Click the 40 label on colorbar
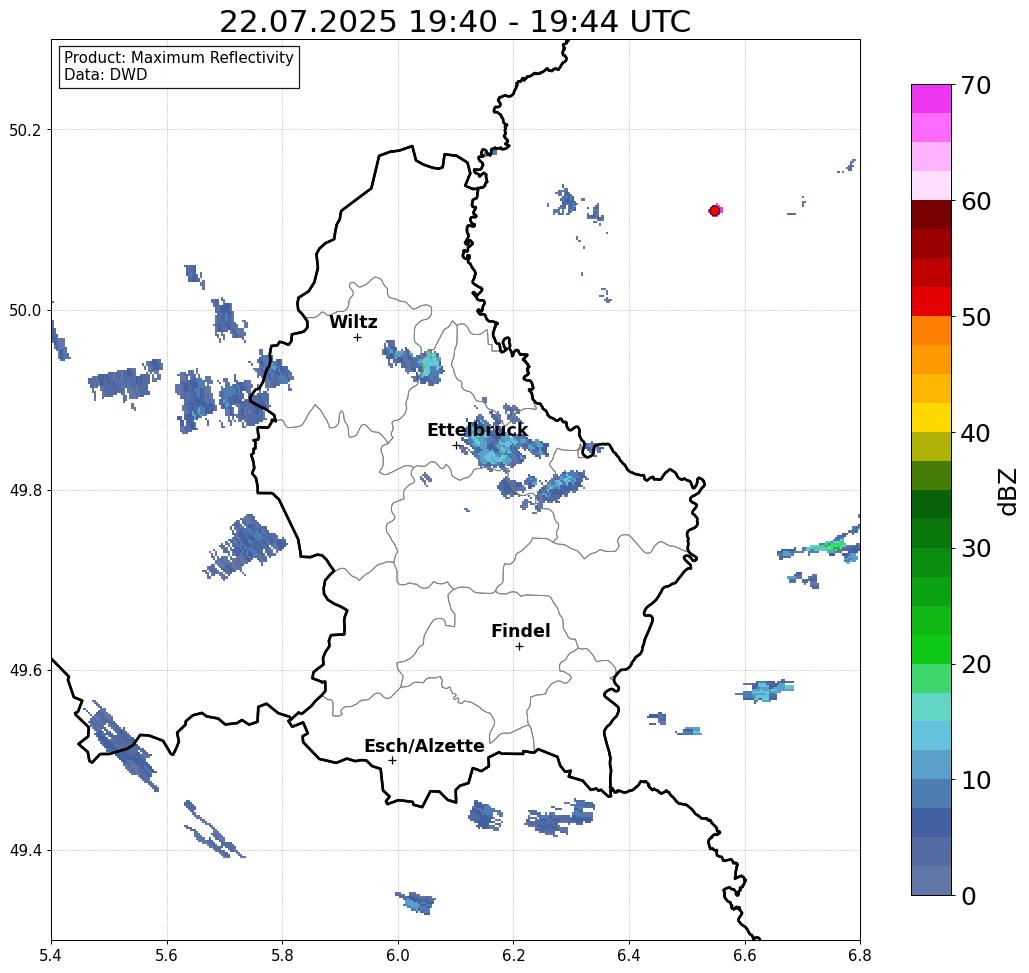Viewport: 1029px width, 973px height. point(975,433)
